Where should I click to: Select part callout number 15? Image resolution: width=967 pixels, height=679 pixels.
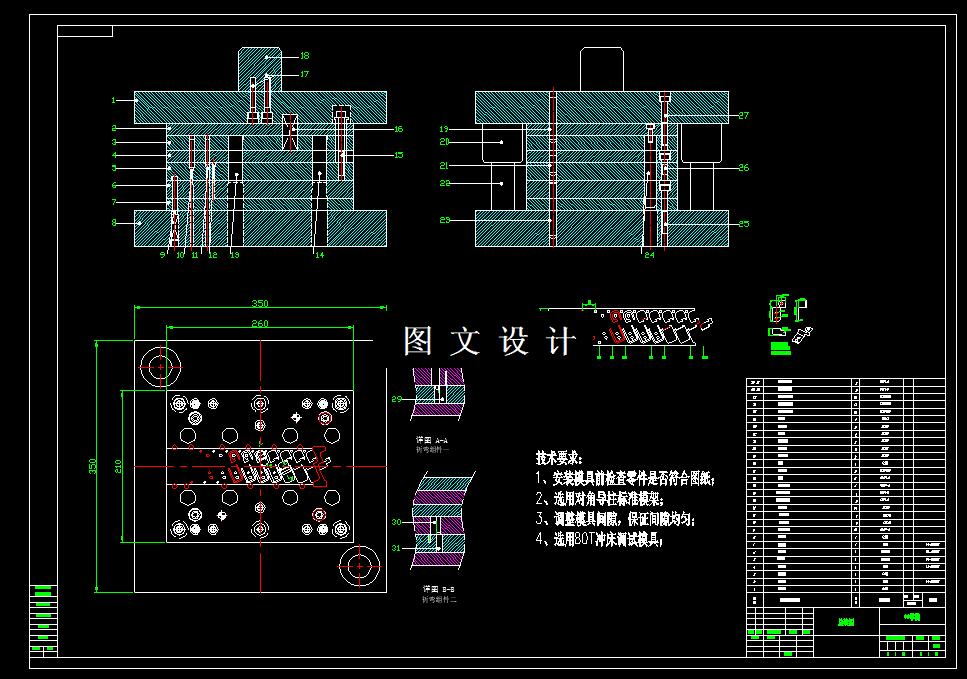click(x=398, y=155)
